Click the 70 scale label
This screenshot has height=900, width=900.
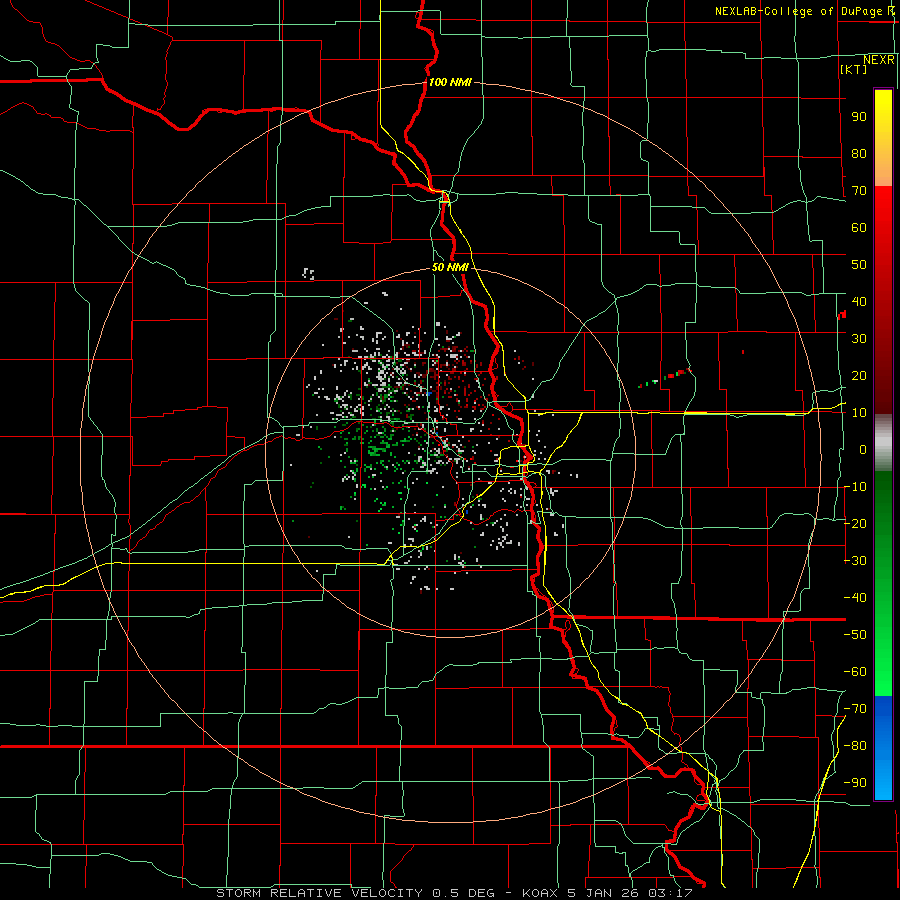(859, 191)
